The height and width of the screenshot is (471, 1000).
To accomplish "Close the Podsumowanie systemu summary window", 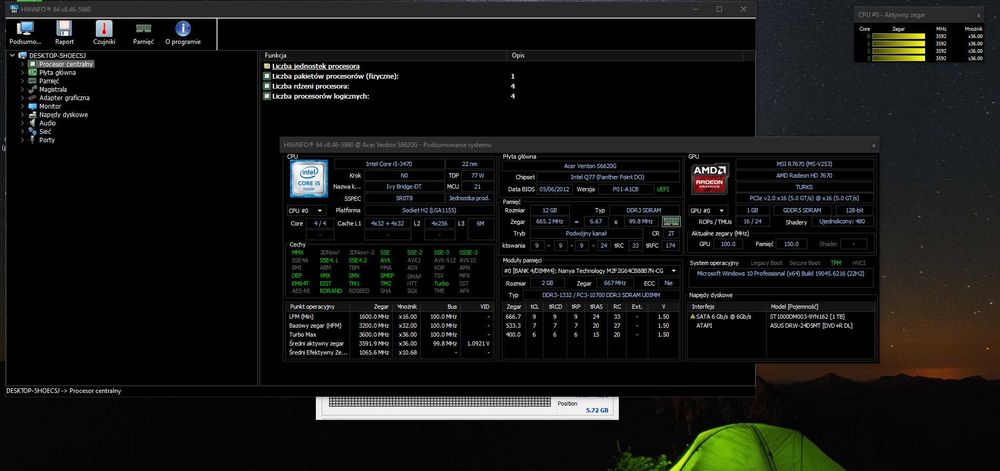I will coord(873,145).
